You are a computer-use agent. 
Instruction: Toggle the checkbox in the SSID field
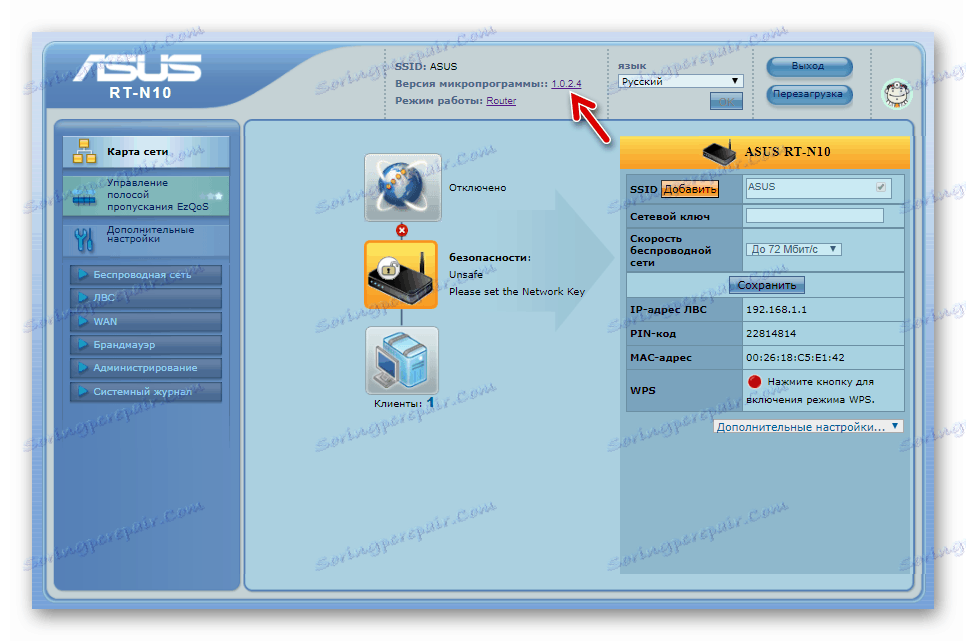tap(881, 187)
